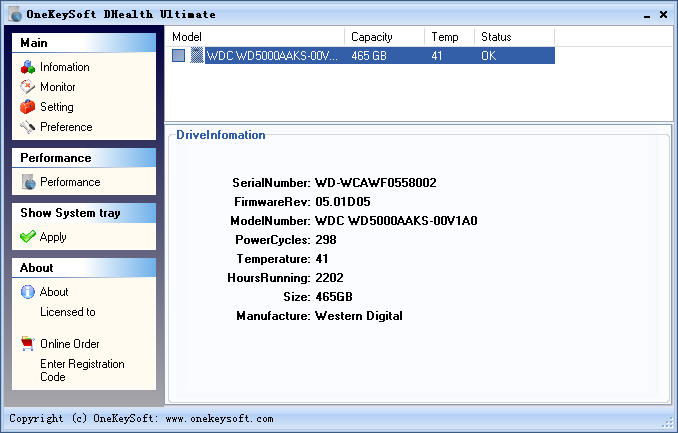Click the Infomation icon in Main panel
The width and height of the screenshot is (678, 433).
[x=28, y=67]
